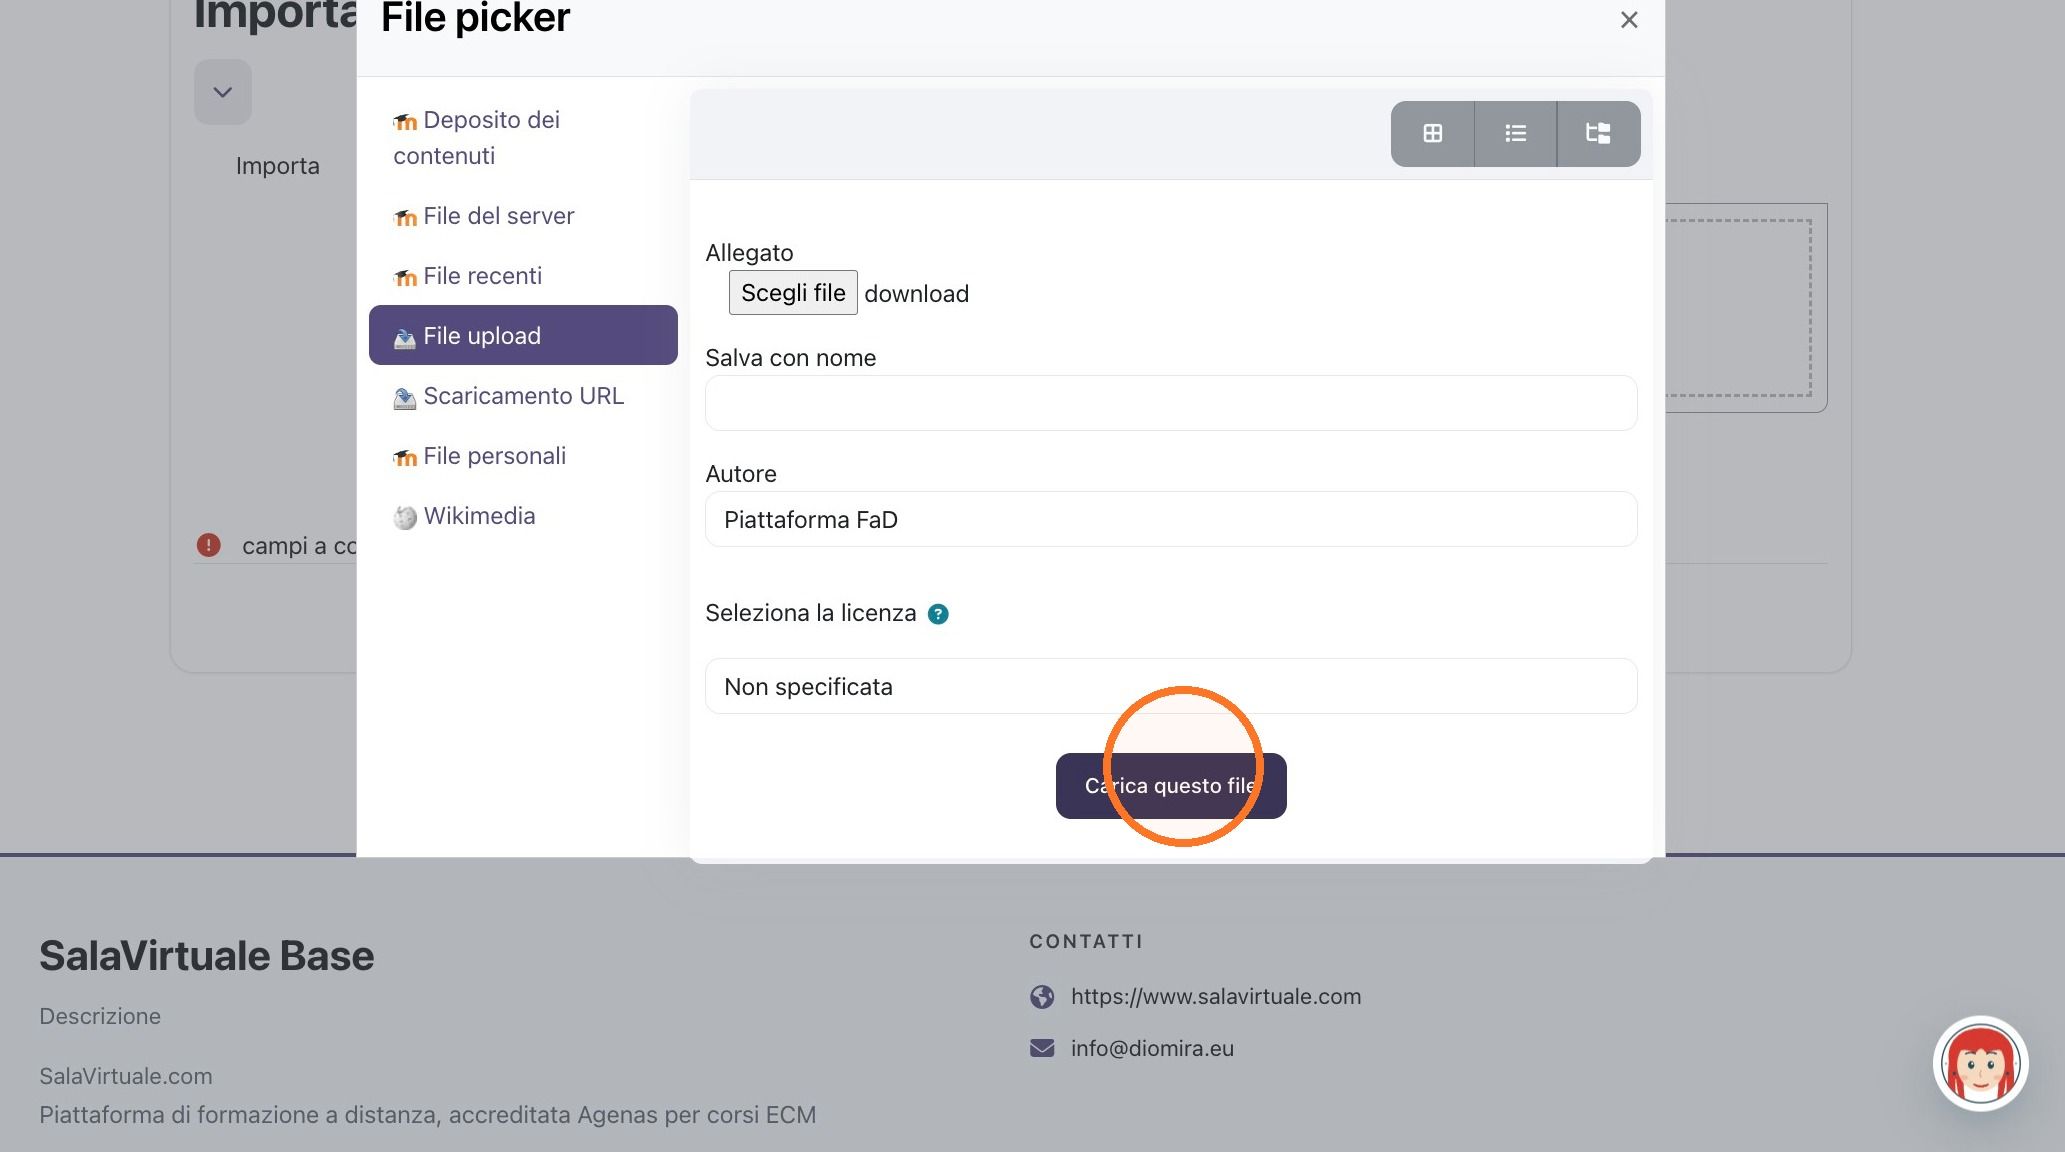Image resolution: width=2065 pixels, height=1152 pixels.
Task: Click the Importa label on background page
Action: tap(278, 166)
